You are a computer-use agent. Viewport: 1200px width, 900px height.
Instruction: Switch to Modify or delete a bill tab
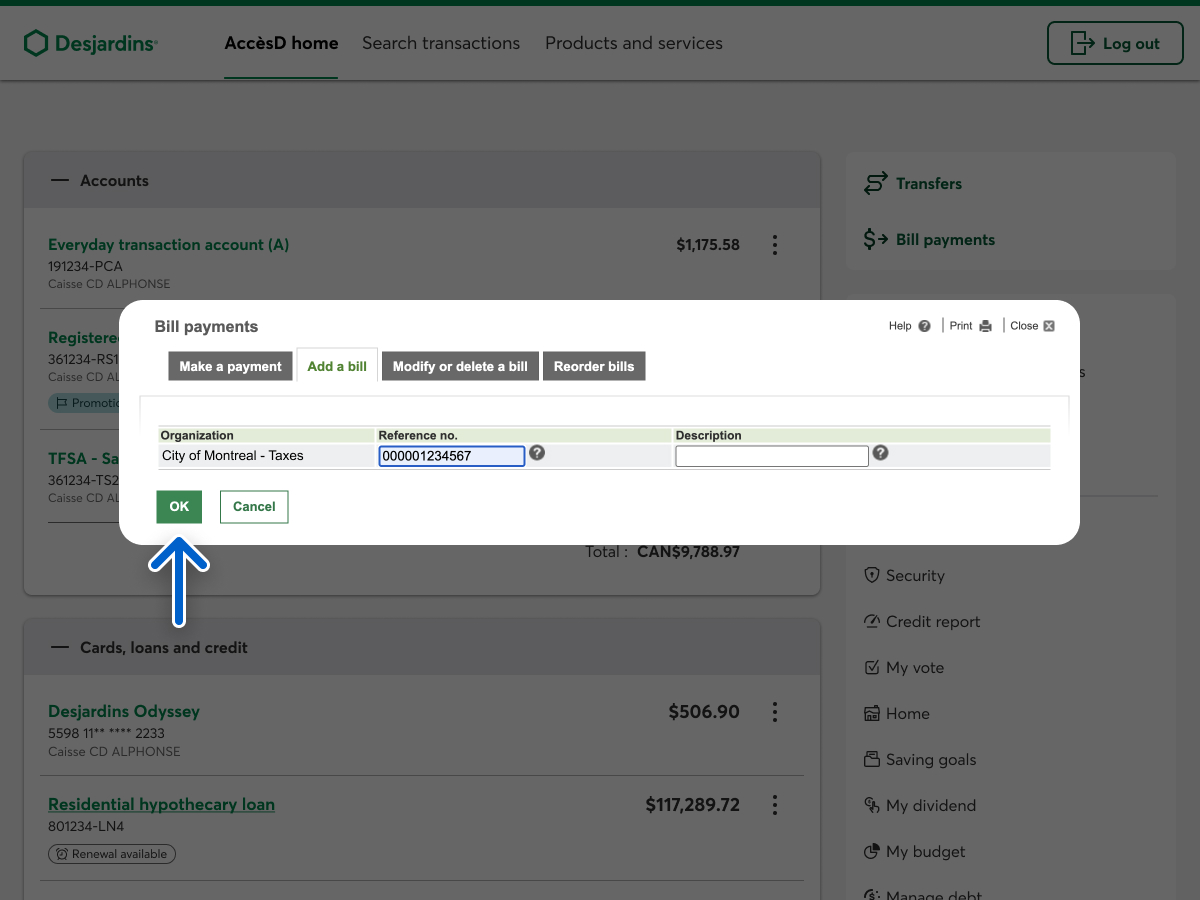coord(460,366)
